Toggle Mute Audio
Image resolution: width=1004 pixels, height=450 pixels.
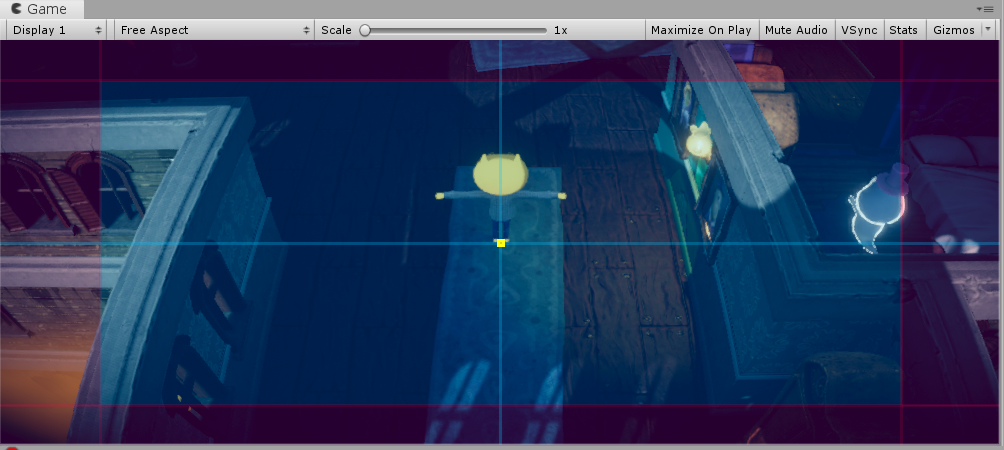pos(796,30)
